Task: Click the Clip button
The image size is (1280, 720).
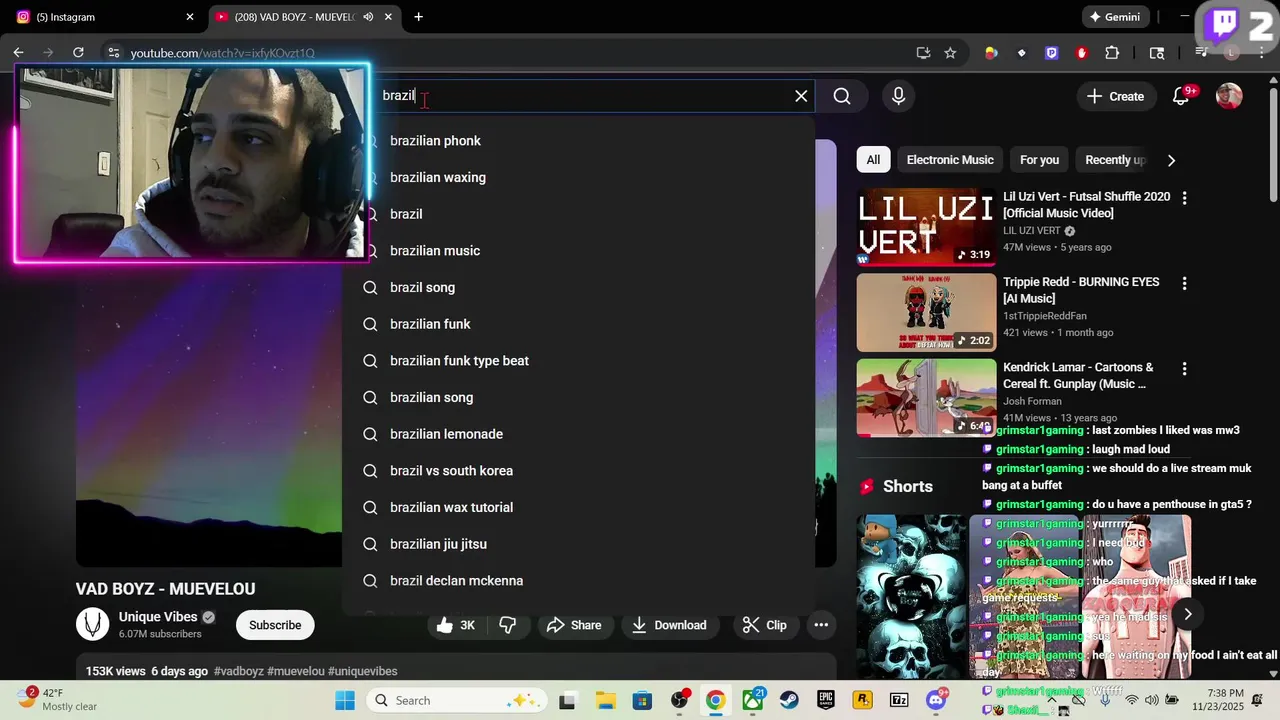Action: pos(765,625)
